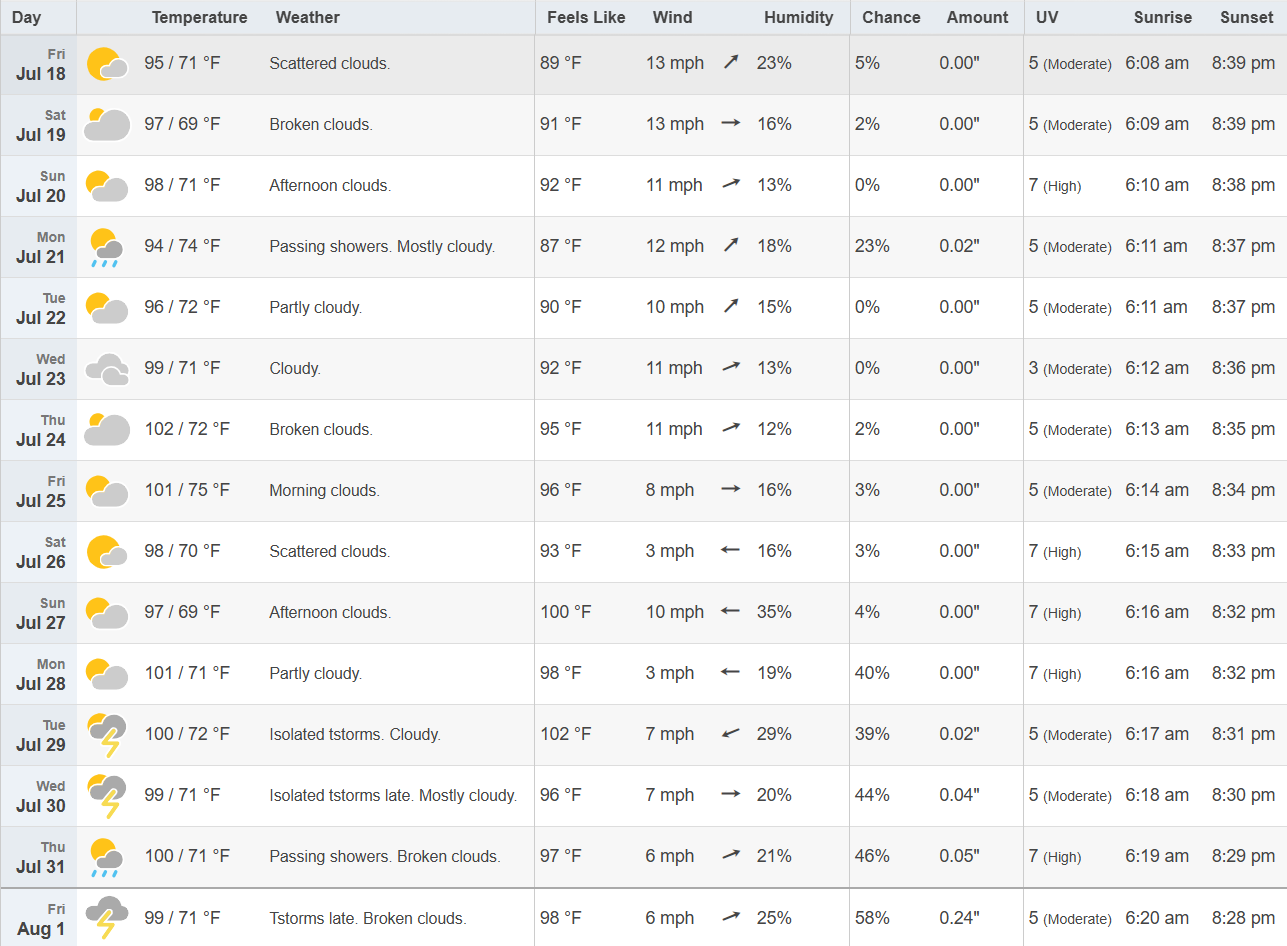Click the Jul 29 thunderstorm icon
The image size is (1287, 946).
coord(106,735)
